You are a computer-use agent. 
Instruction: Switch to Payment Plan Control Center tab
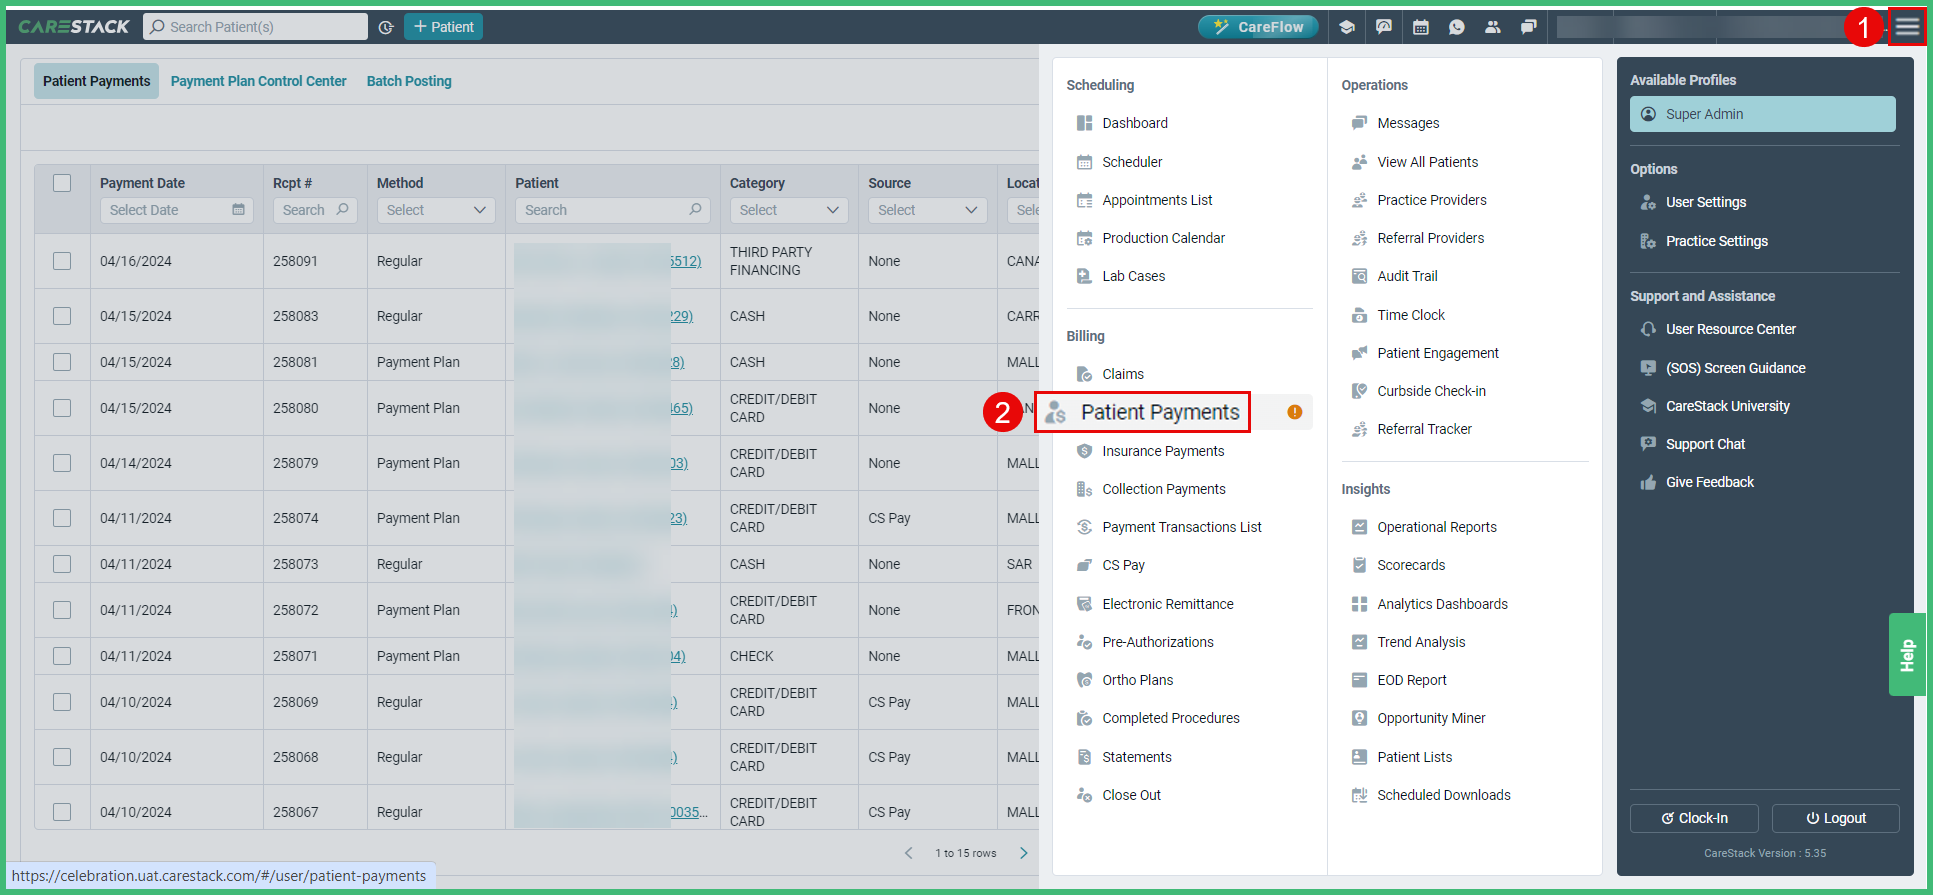pos(258,81)
